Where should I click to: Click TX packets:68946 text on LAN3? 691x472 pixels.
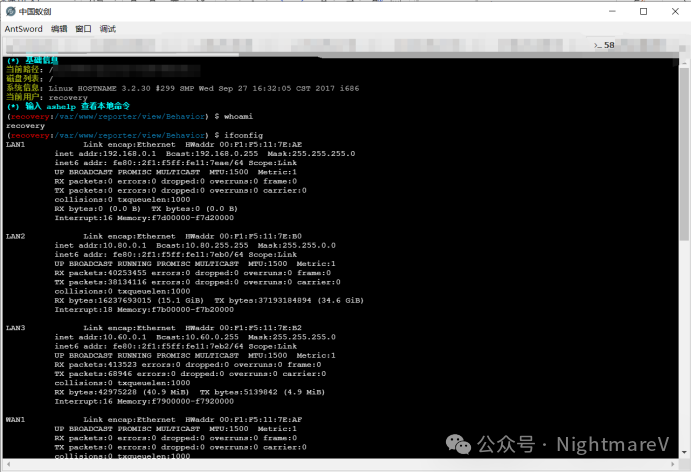click(x=93, y=374)
